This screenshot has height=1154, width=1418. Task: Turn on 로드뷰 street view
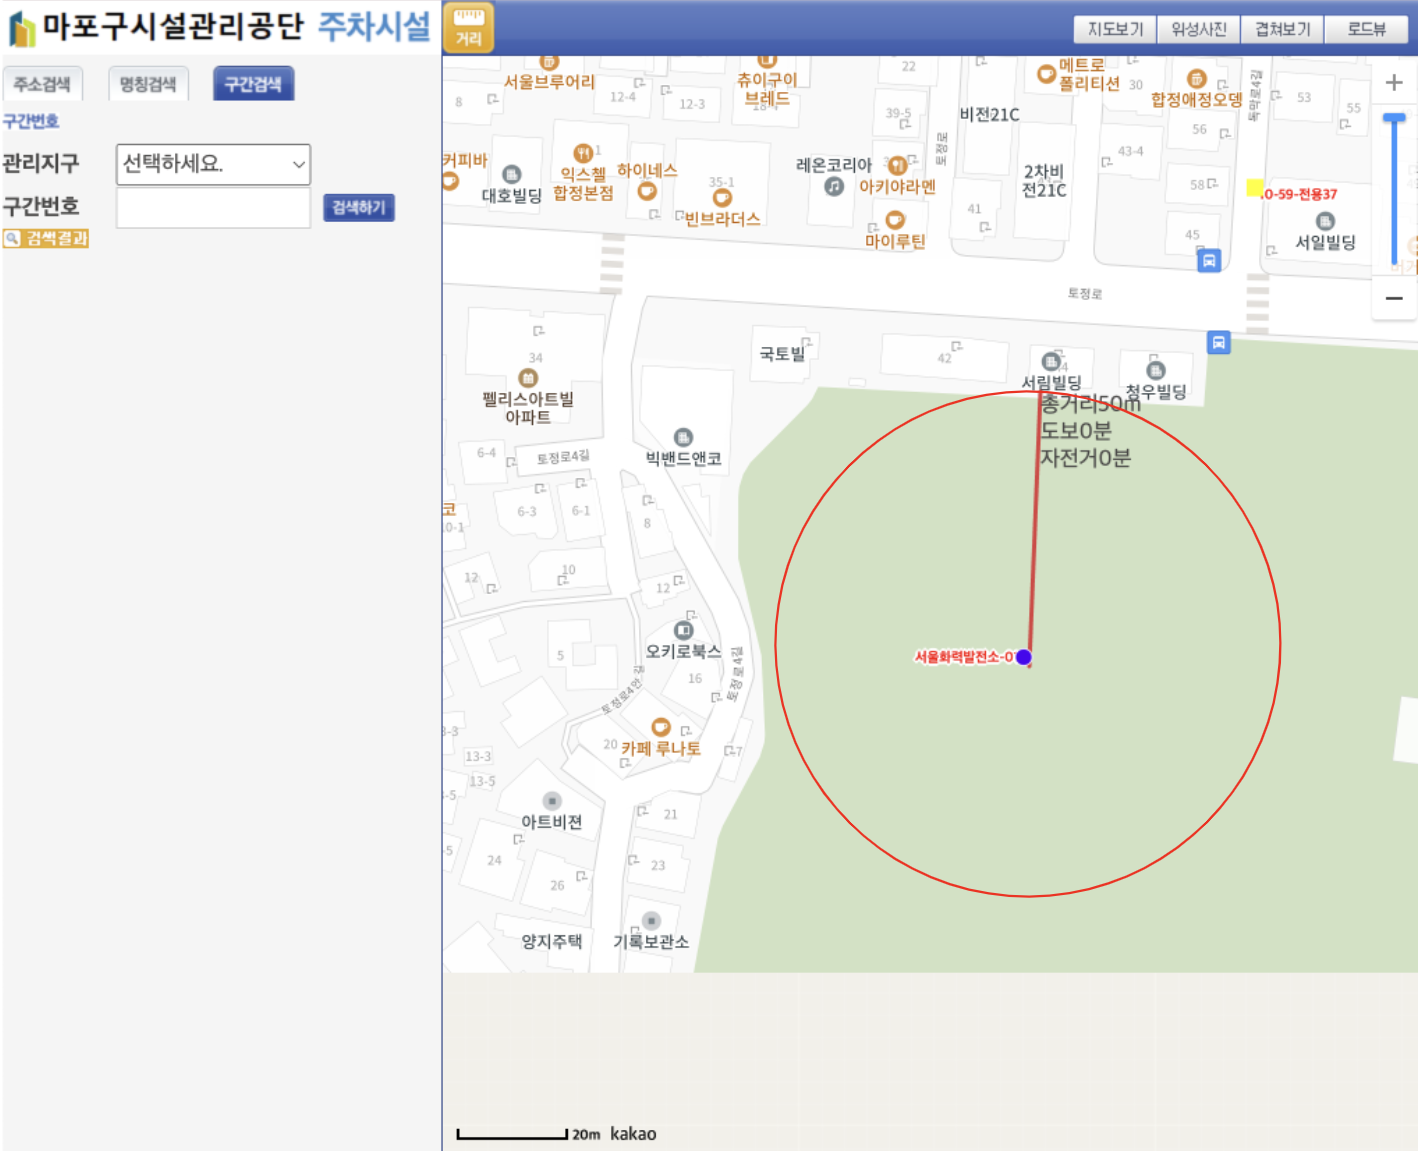(x=1366, y=29)
